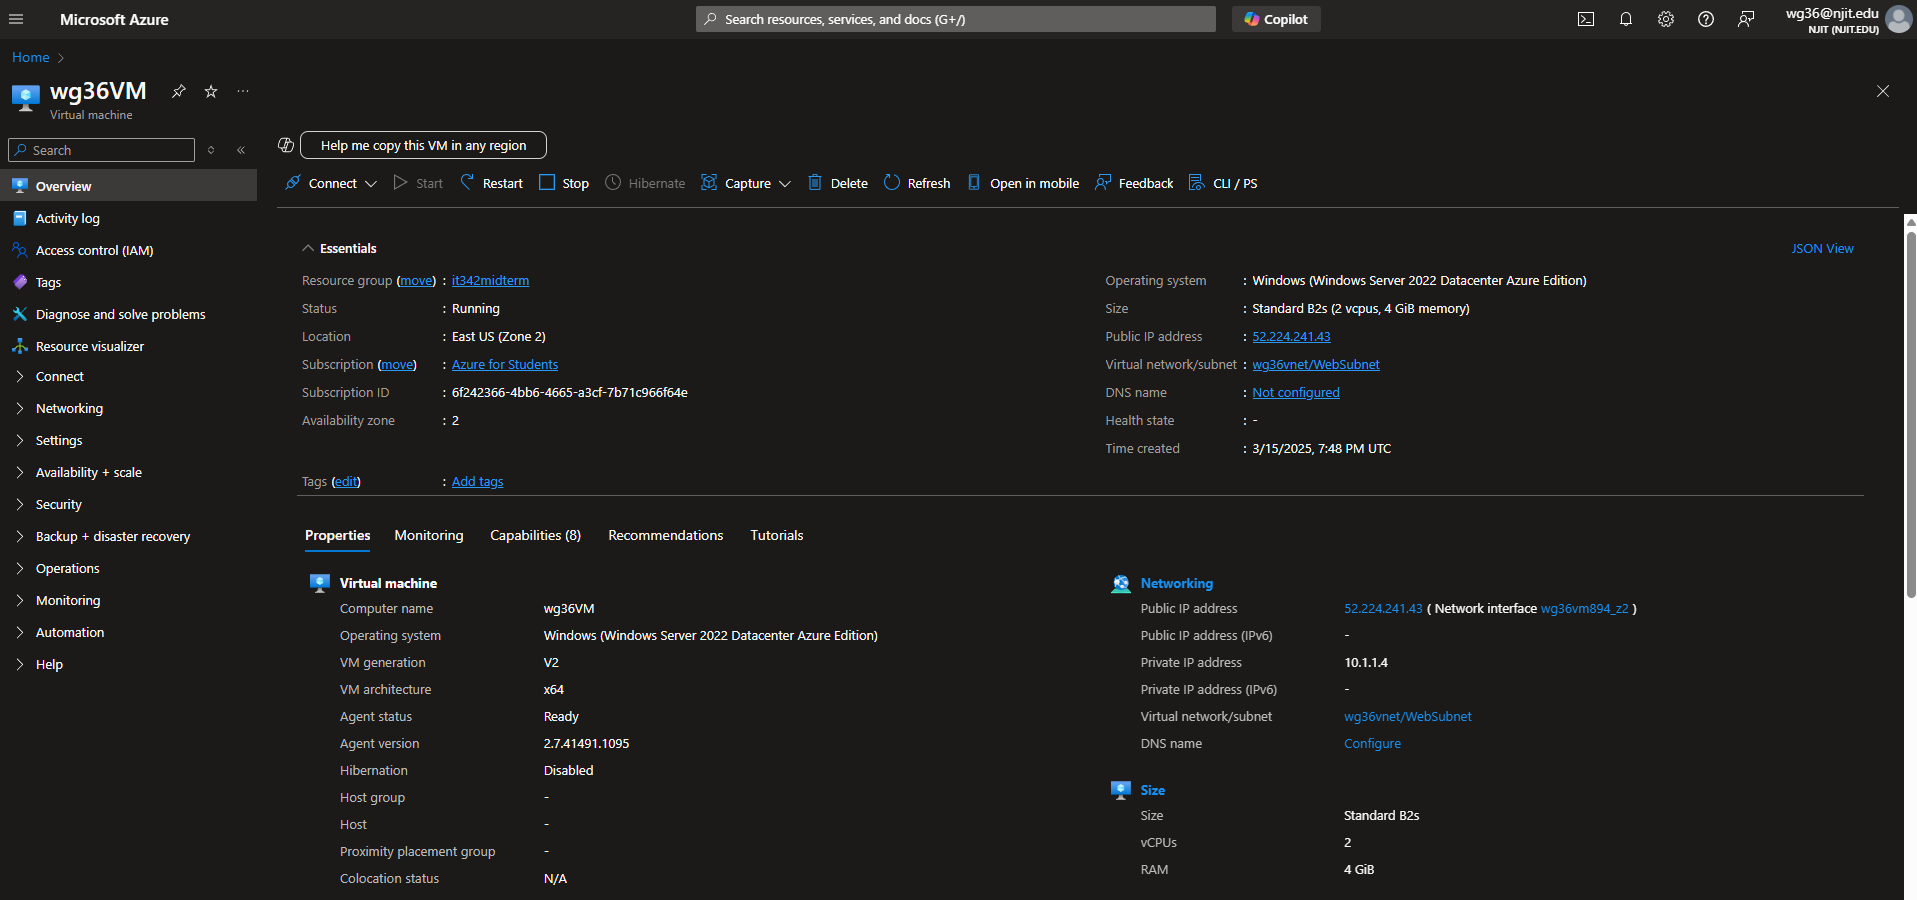Expand Networking in the sidebar
The height and width of the screenshot is (900, 1917).
(69, 408)
